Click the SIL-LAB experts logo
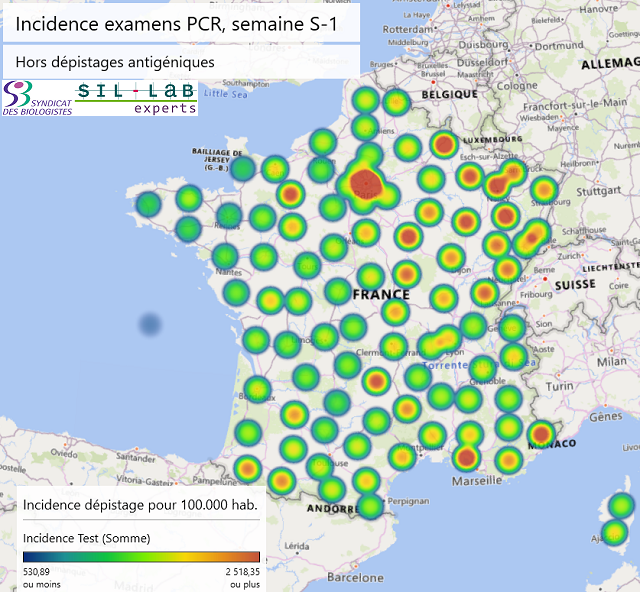Viewport: 640px width, 592px height. point(137,98)
